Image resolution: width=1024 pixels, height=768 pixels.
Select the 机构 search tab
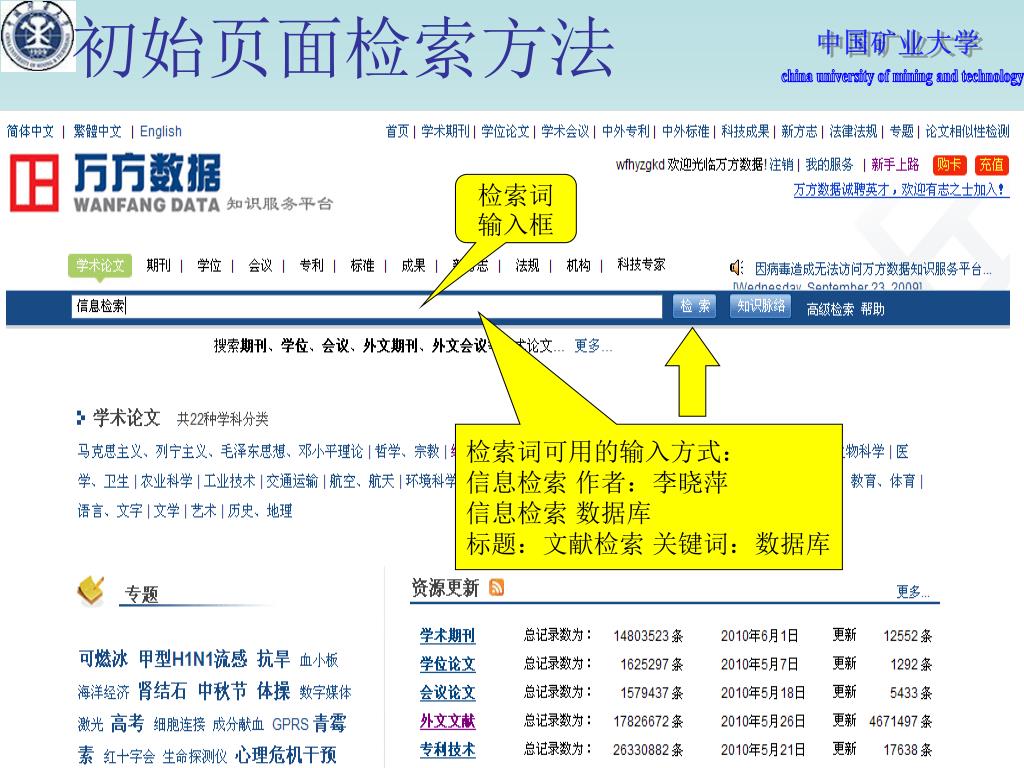[x=578, y=266]
